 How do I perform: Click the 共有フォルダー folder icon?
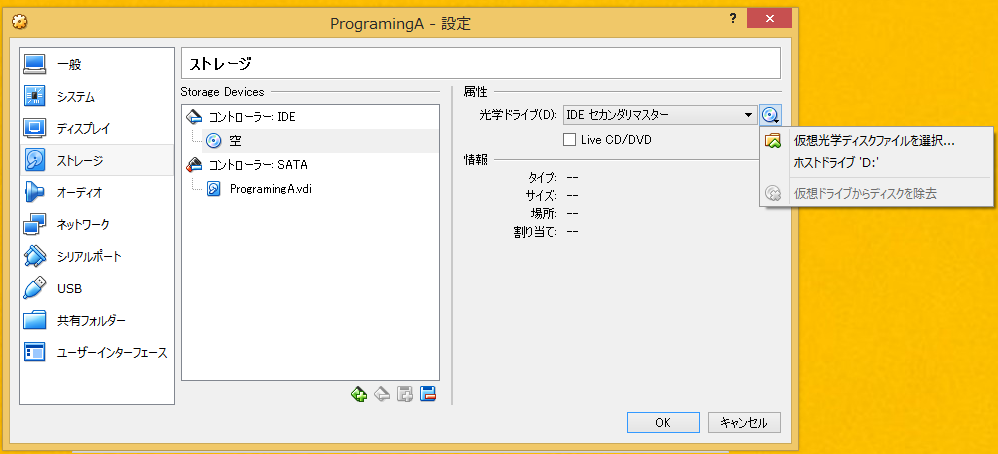(x=35, y=320)
